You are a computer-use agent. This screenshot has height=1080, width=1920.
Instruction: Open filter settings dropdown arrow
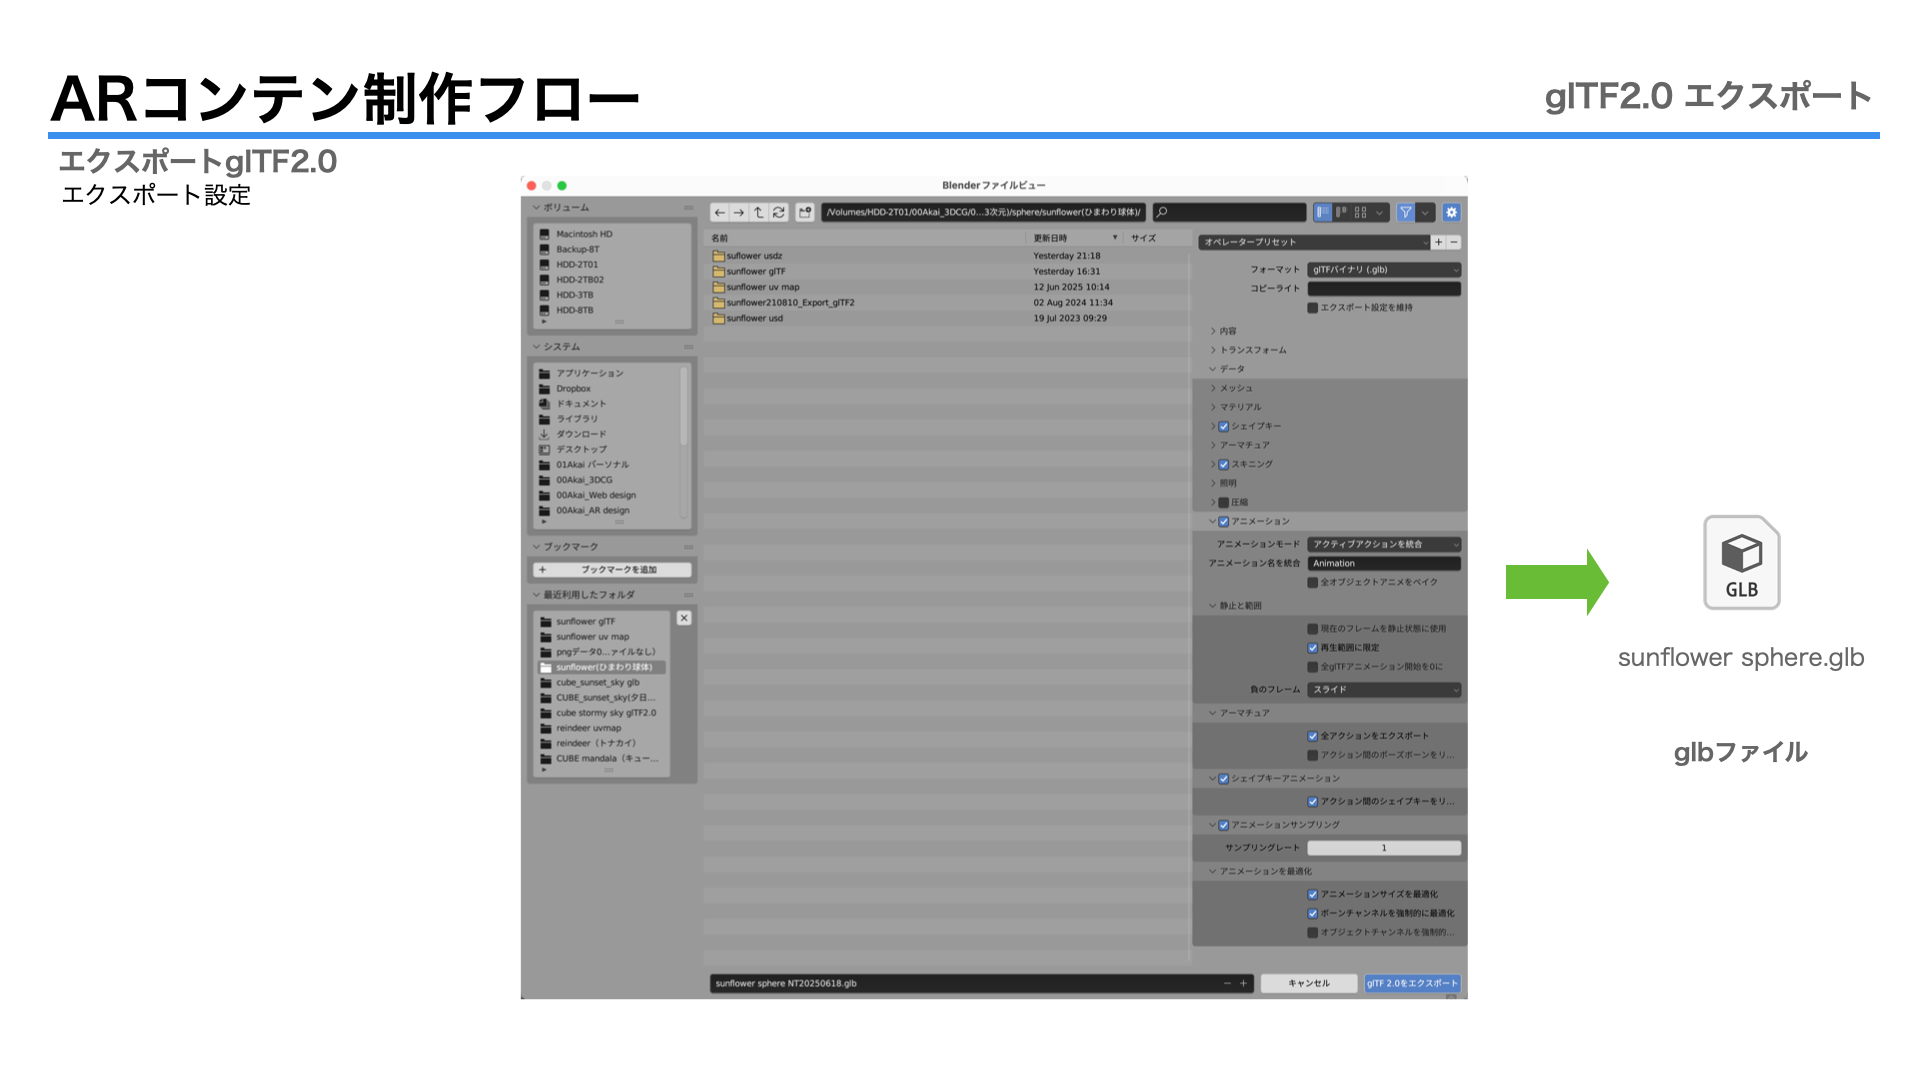point(1425,212)
